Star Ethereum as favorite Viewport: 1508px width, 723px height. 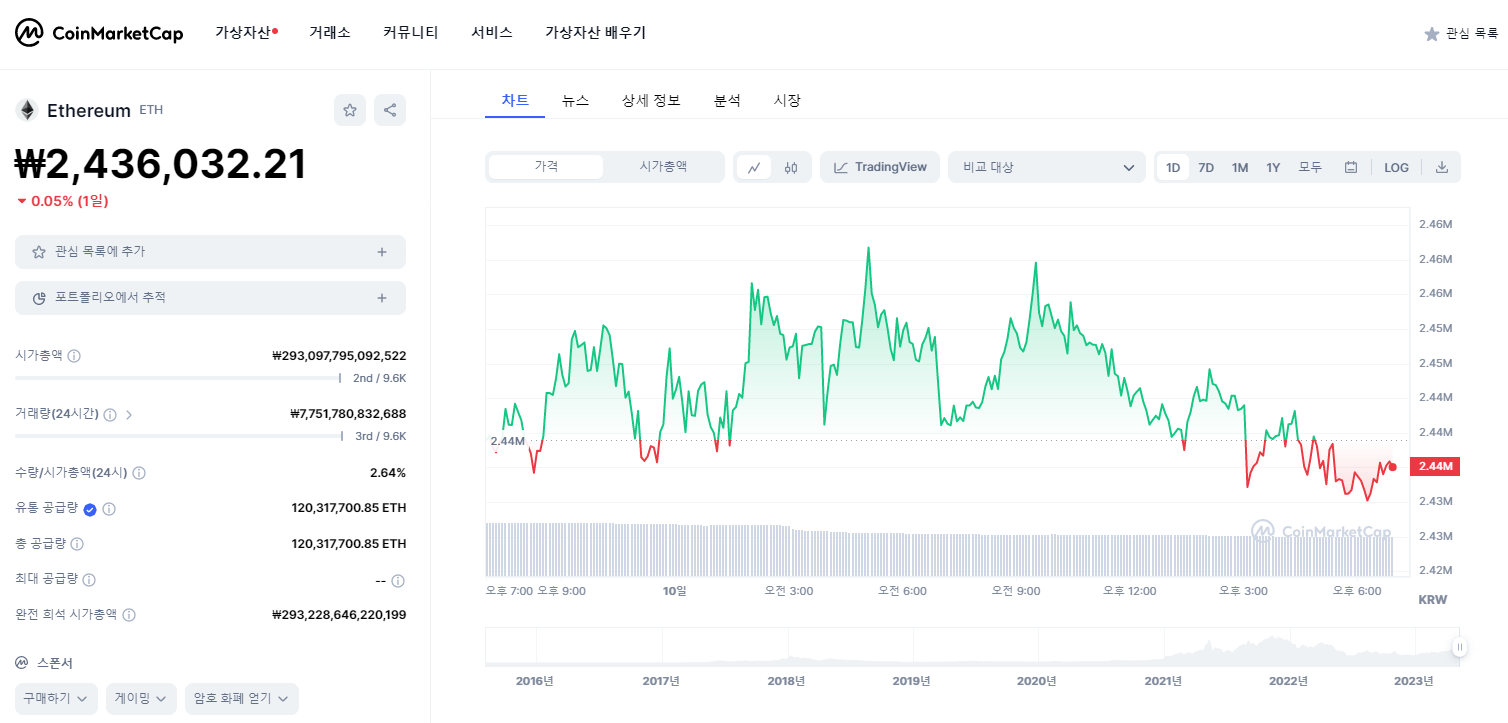tap(350, 110)
